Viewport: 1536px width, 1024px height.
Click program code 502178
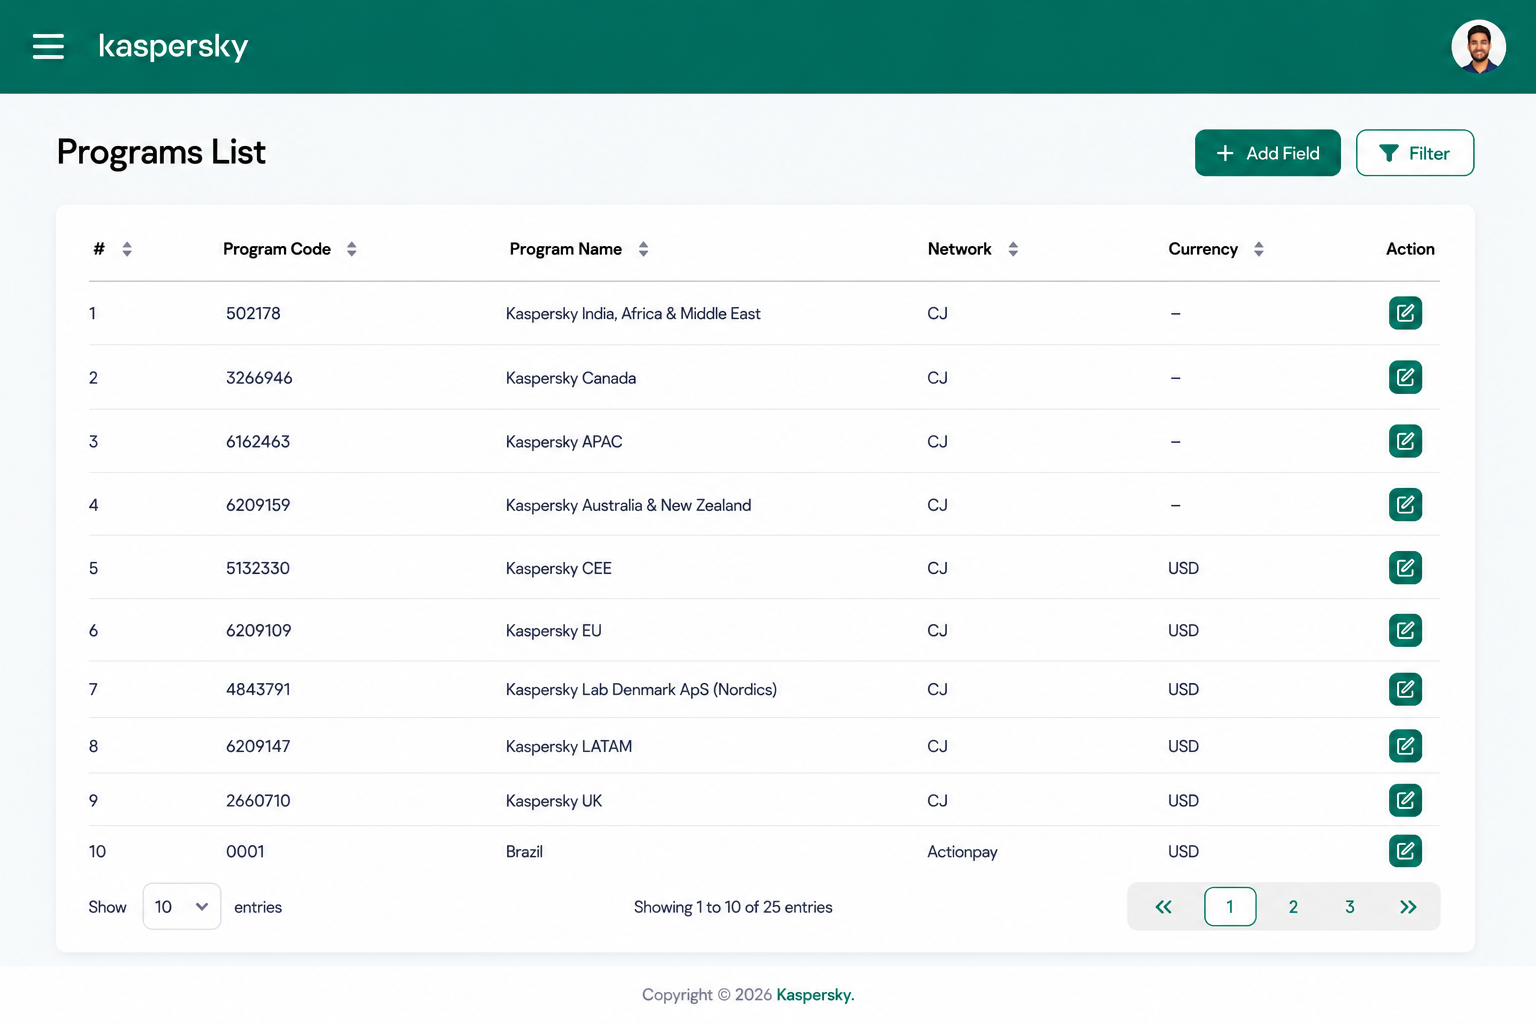pos(253,313)
